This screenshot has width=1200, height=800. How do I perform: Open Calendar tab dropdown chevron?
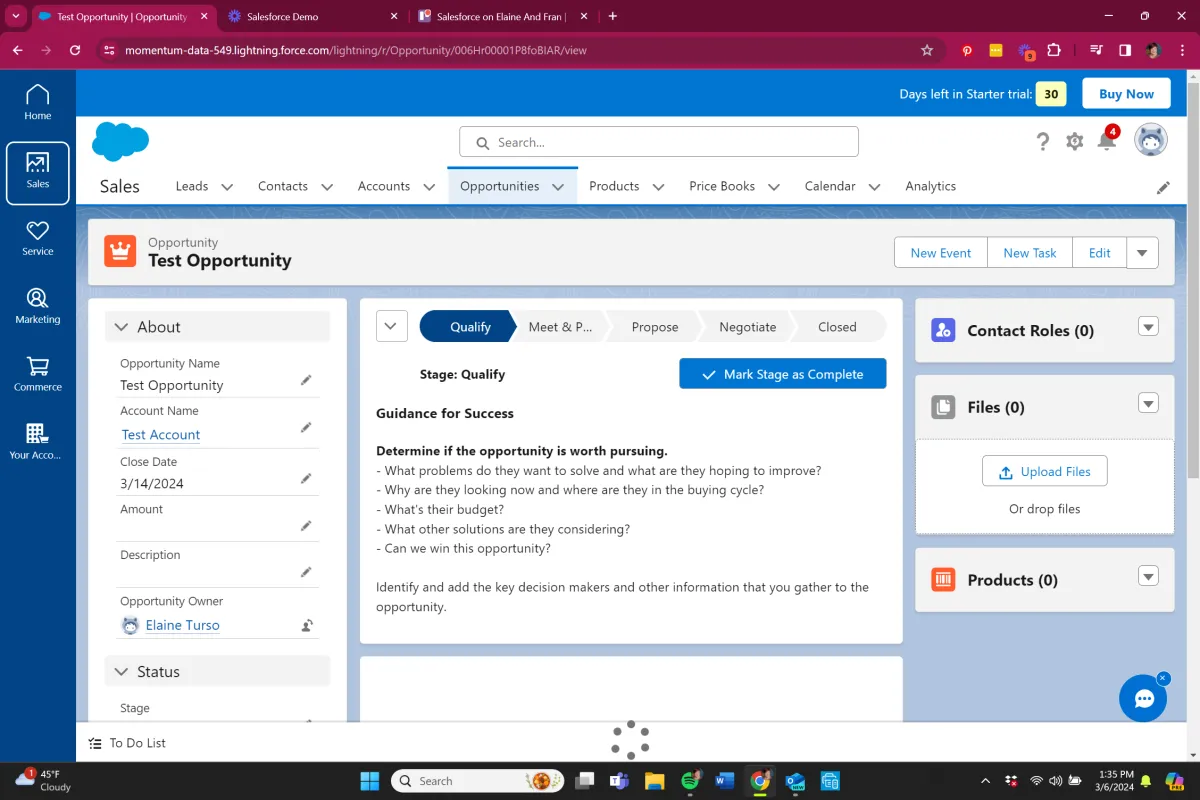coord(874,187)
